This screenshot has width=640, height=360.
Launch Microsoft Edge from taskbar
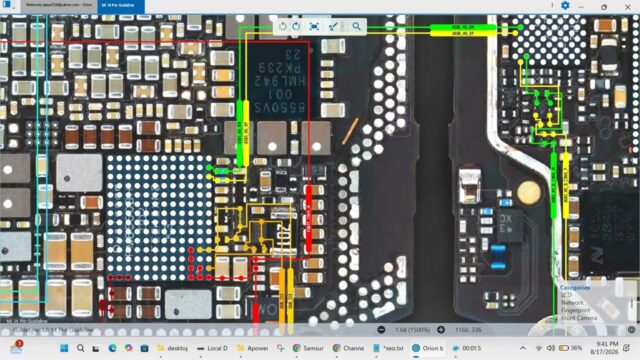coord(112,348)
